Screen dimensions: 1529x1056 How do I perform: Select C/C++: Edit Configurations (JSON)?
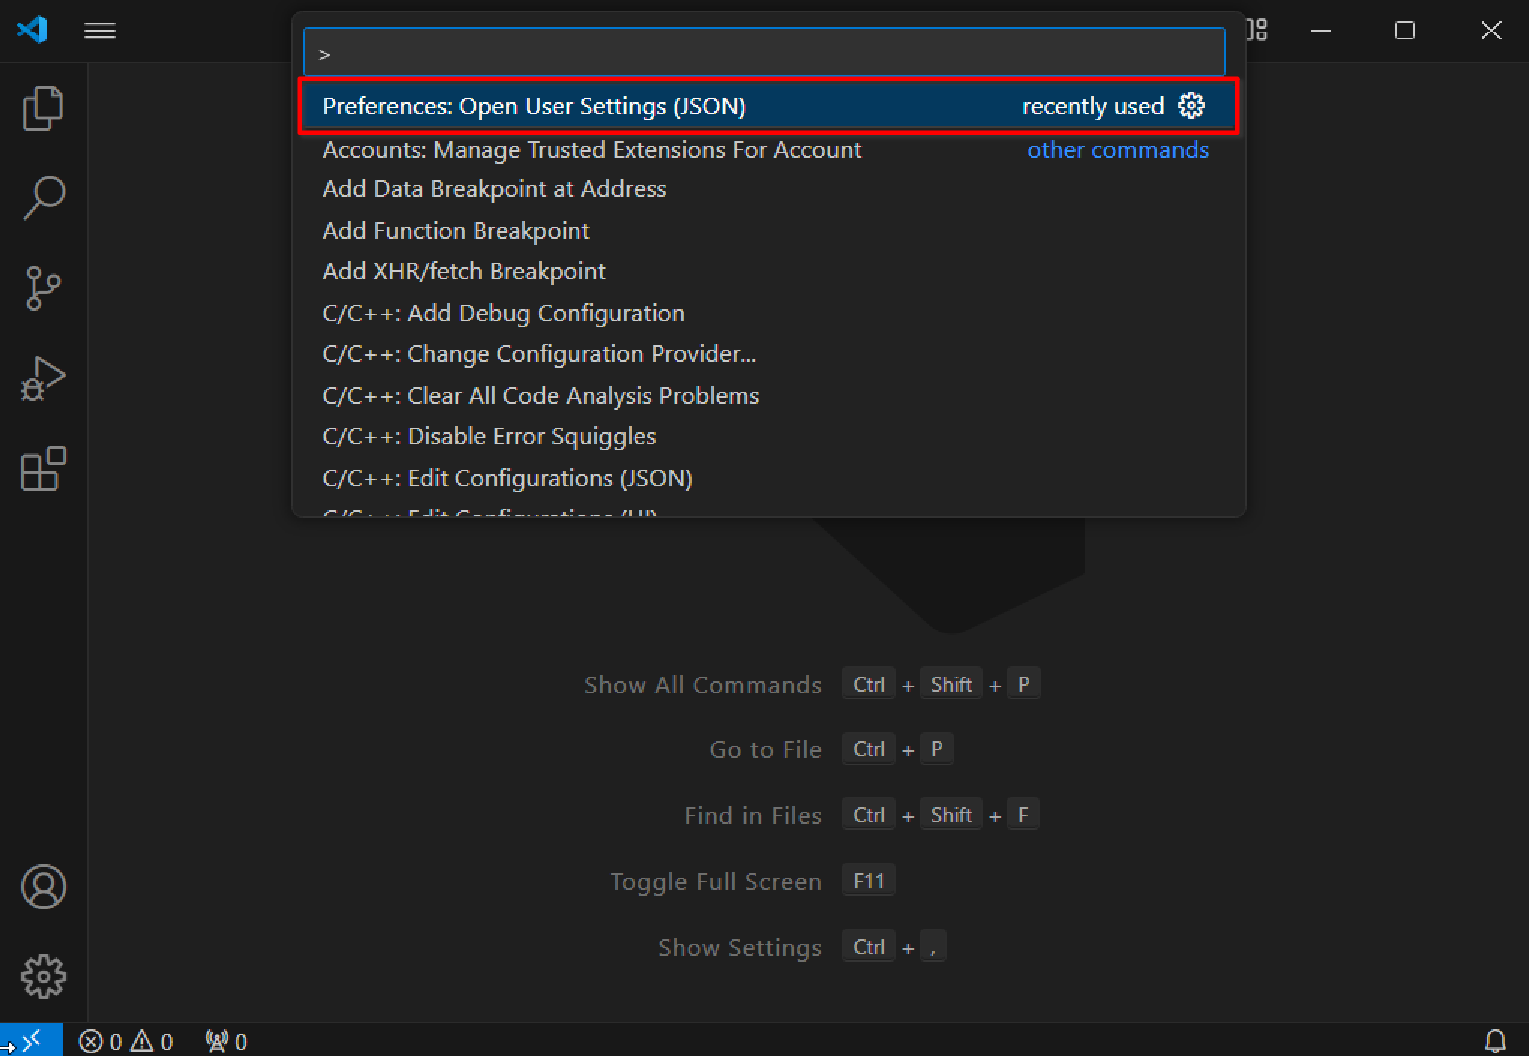[x=507, y=478]
